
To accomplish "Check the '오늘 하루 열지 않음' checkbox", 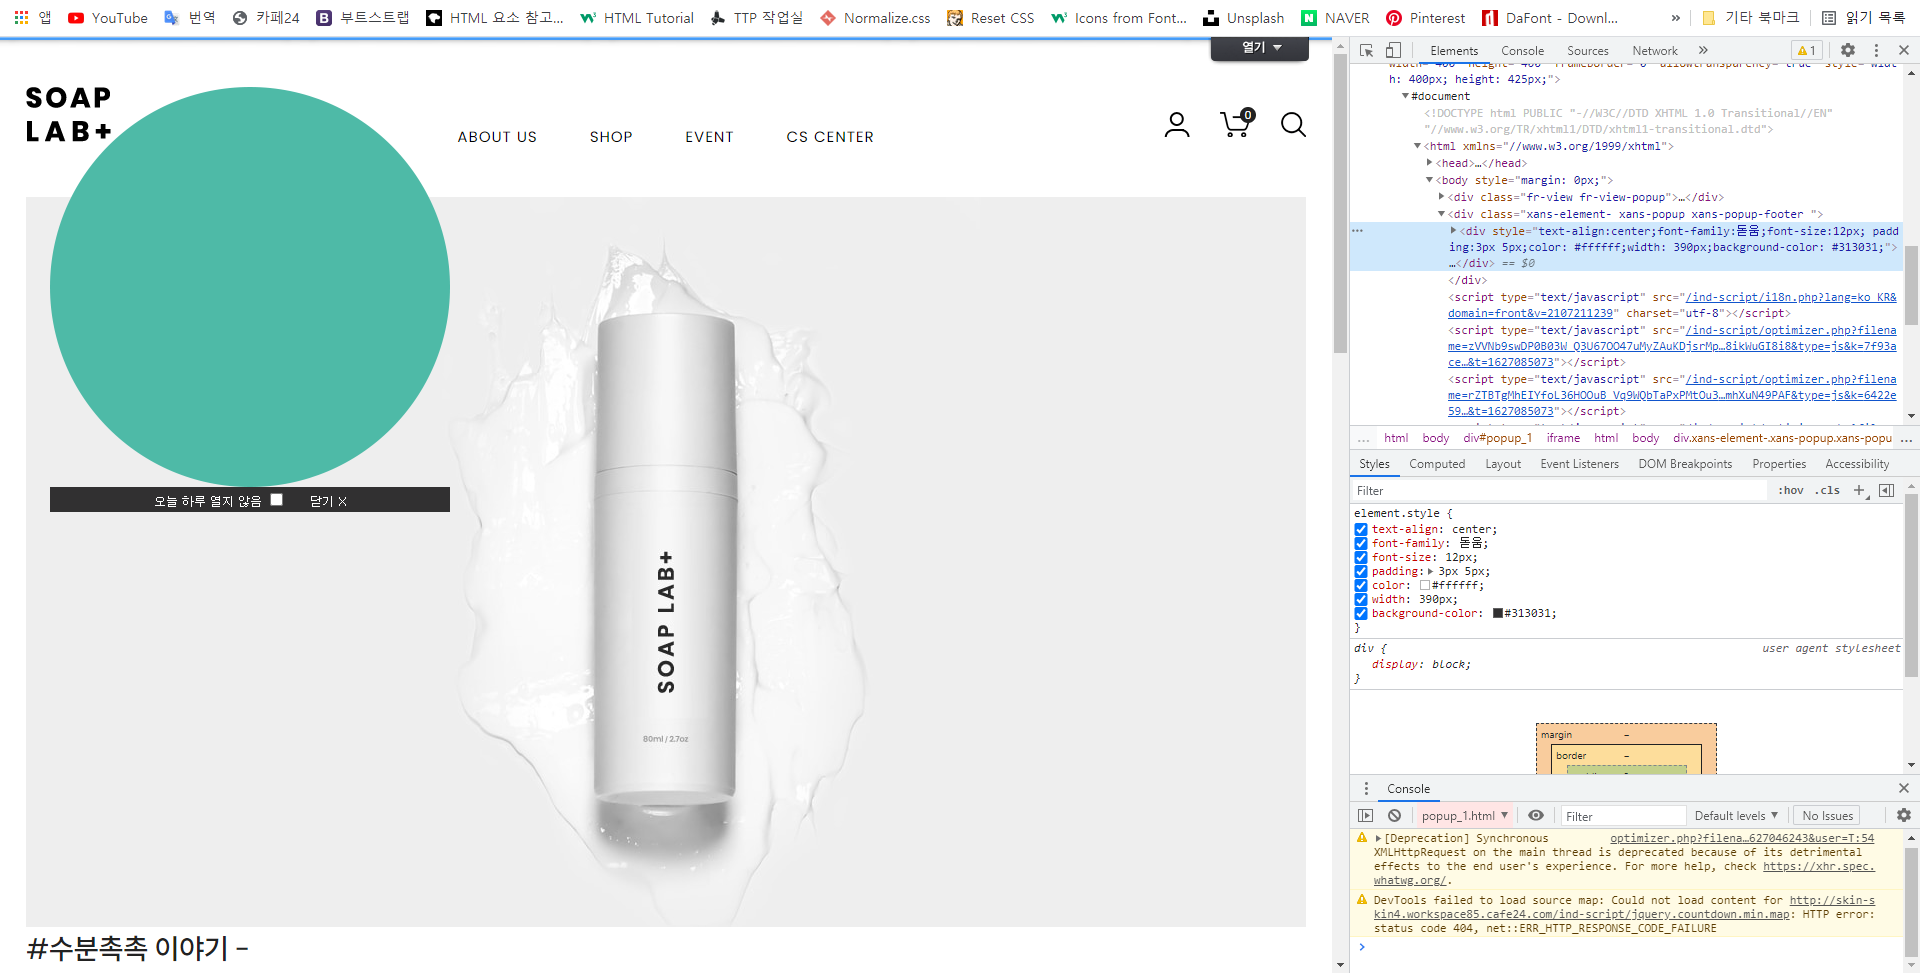I will 277,500.
